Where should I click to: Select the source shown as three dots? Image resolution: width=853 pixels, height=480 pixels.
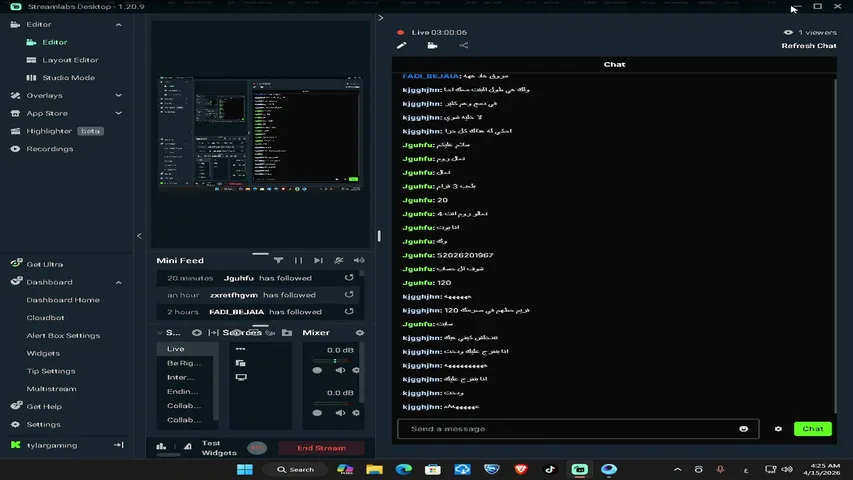coord(240,349)
